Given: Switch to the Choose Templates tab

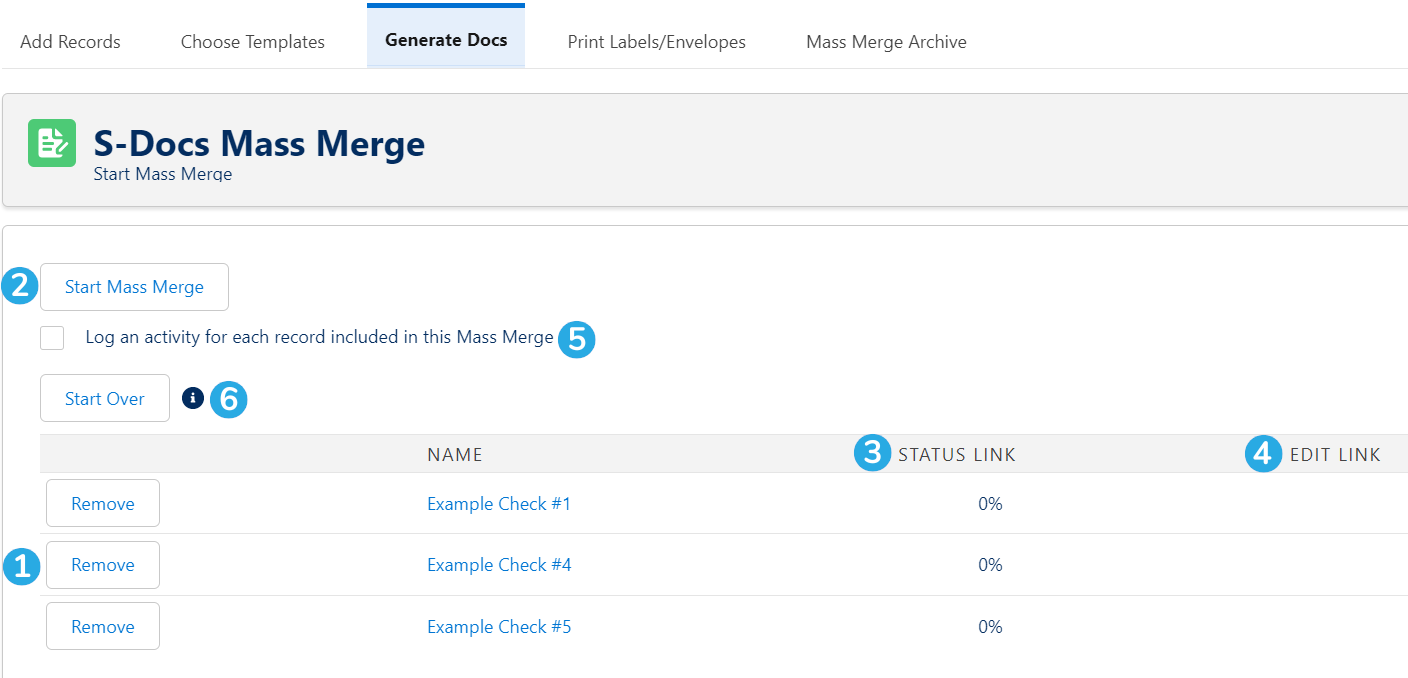Looking at the screenshot, I should 253,42.
